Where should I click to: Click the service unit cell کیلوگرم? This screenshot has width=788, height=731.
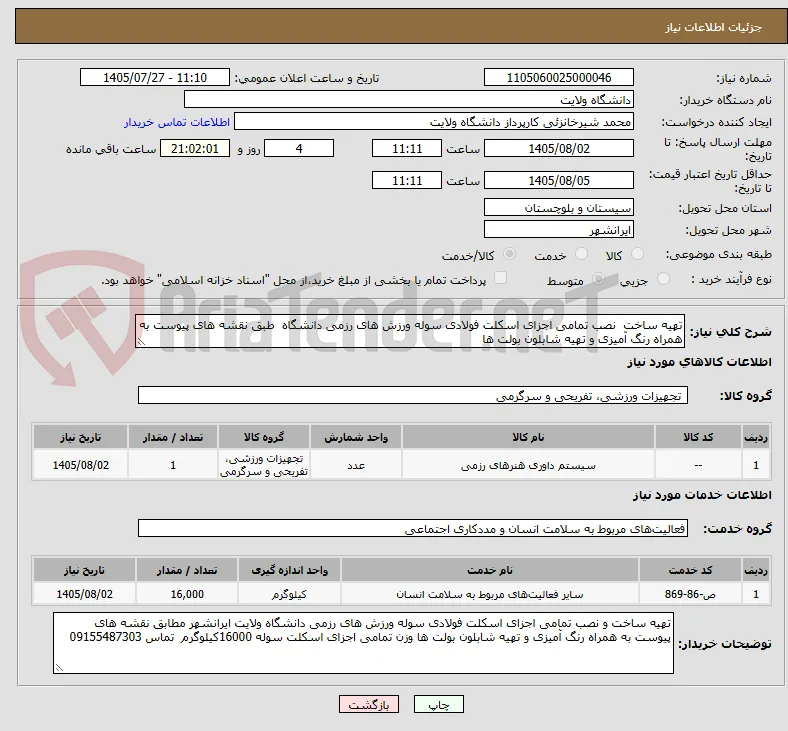tap(289, 594)
